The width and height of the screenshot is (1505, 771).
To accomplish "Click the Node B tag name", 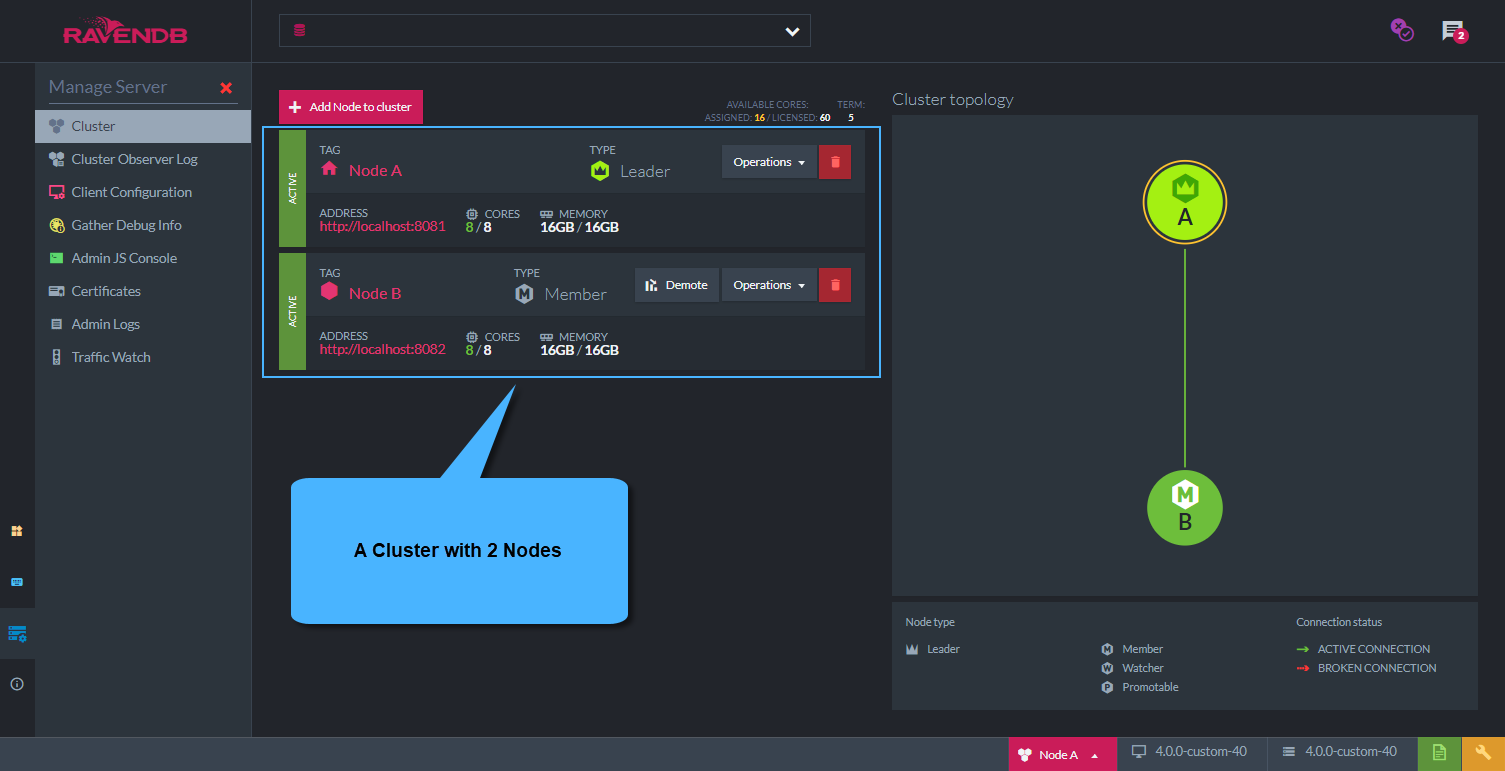I will [x=375, y=294].
